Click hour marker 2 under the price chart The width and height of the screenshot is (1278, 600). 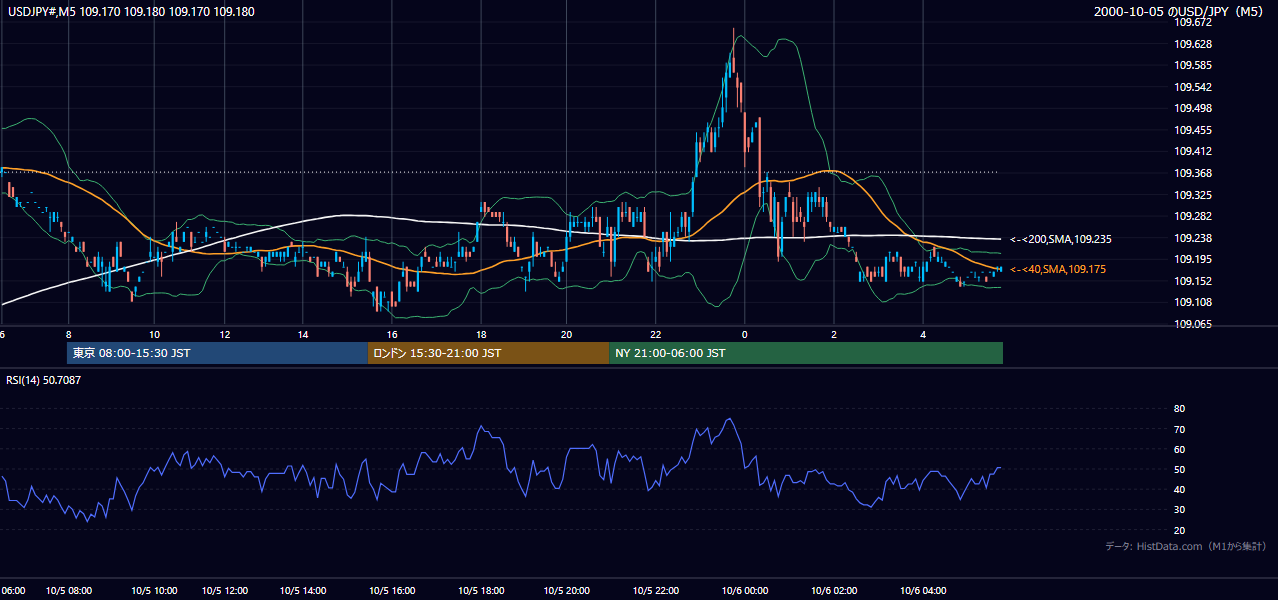tap(834, 335)
